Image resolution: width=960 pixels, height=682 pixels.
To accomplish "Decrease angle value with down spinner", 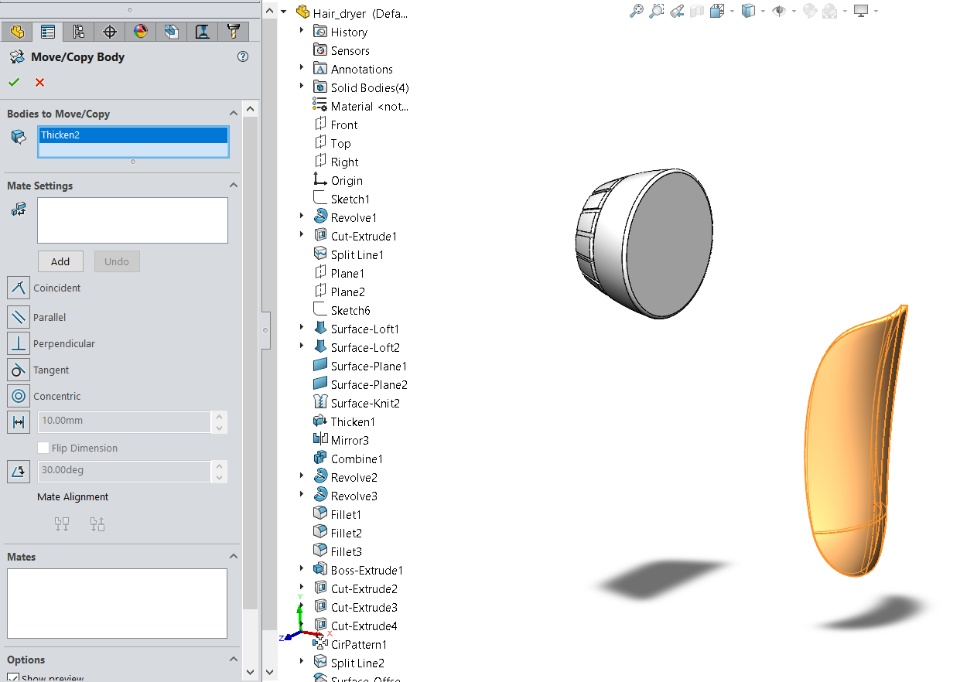I will (219, 476).
